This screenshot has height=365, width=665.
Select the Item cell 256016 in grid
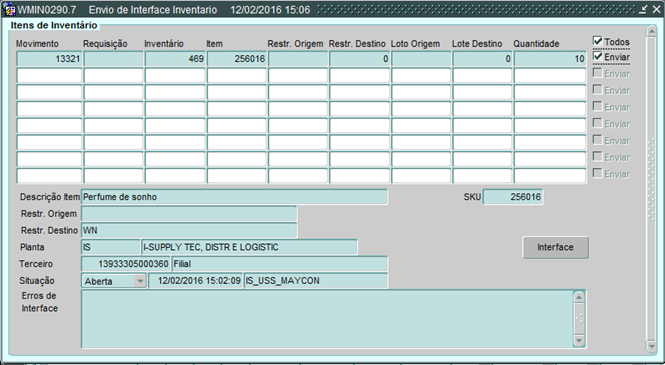[237, 59]
